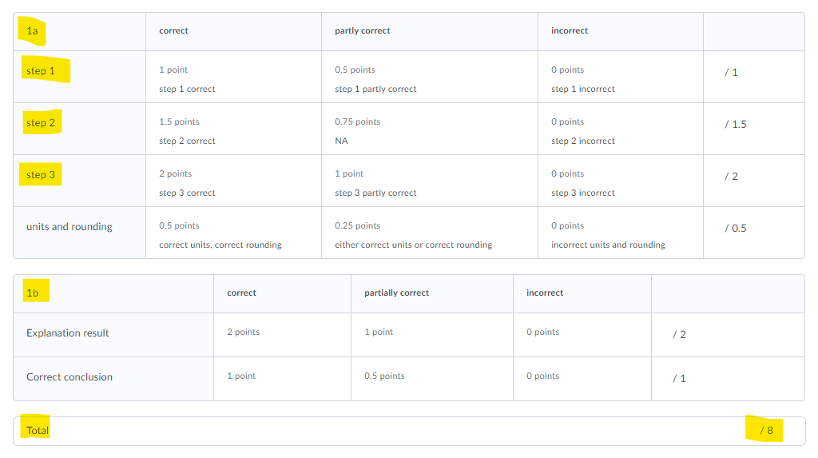This screenshot has height=458, width=818.
Task: Pick 0 points for Correct conclusion
Action: click(581, 377)
